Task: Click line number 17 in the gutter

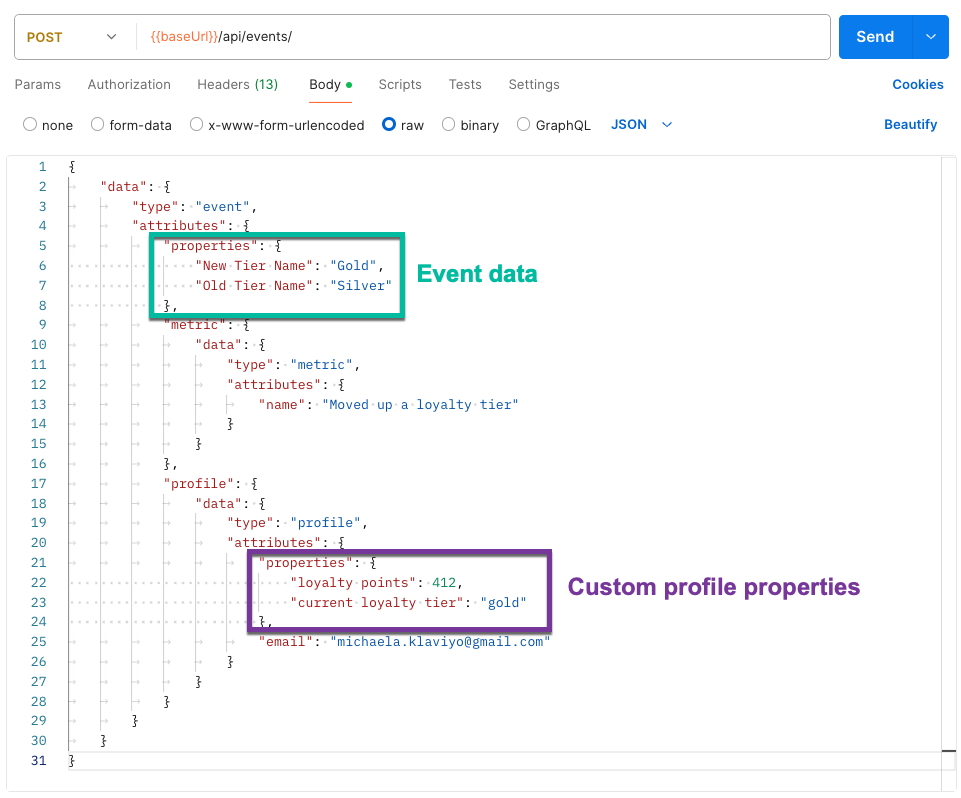Action: click(39, 484)
